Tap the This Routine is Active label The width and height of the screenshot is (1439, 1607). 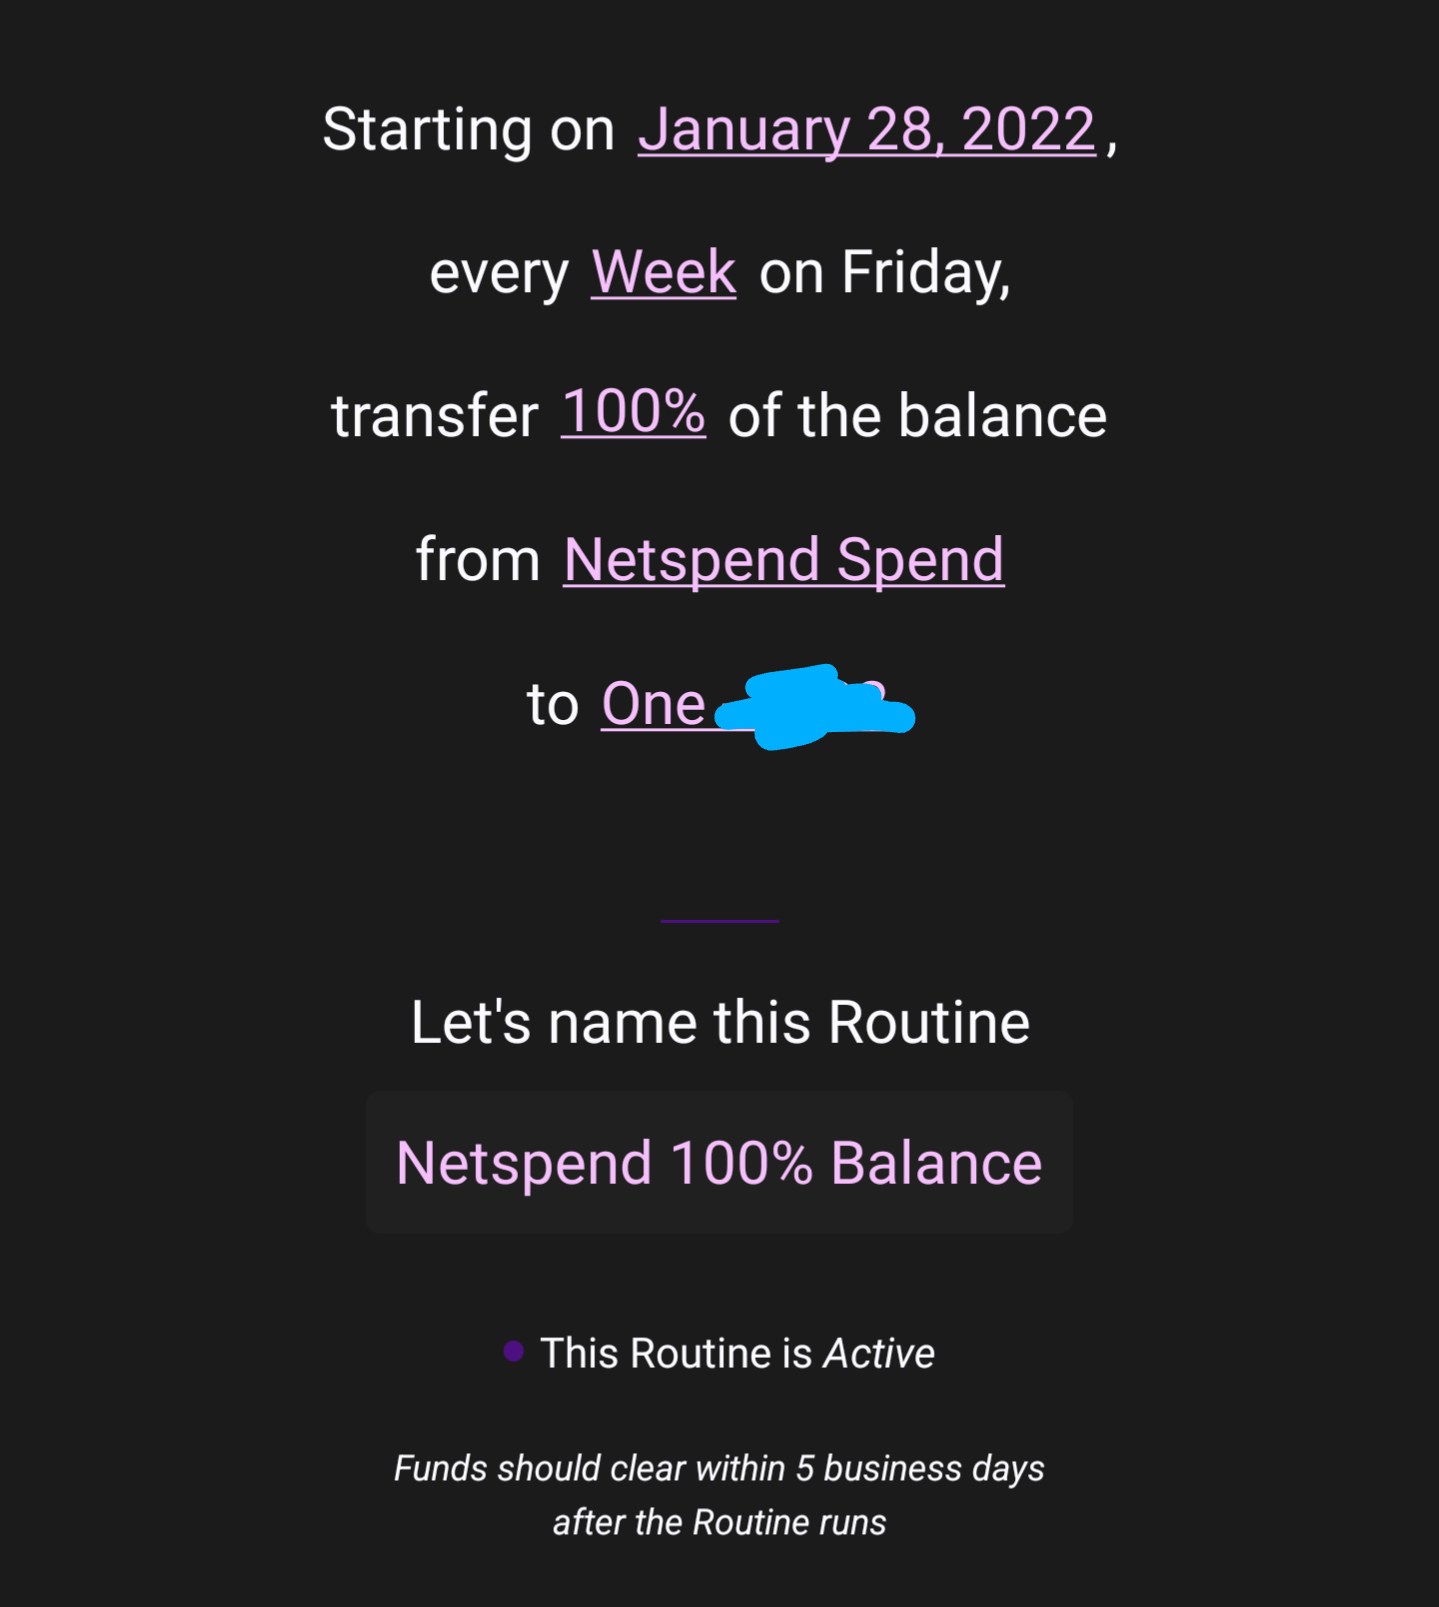coord(737,1353)
